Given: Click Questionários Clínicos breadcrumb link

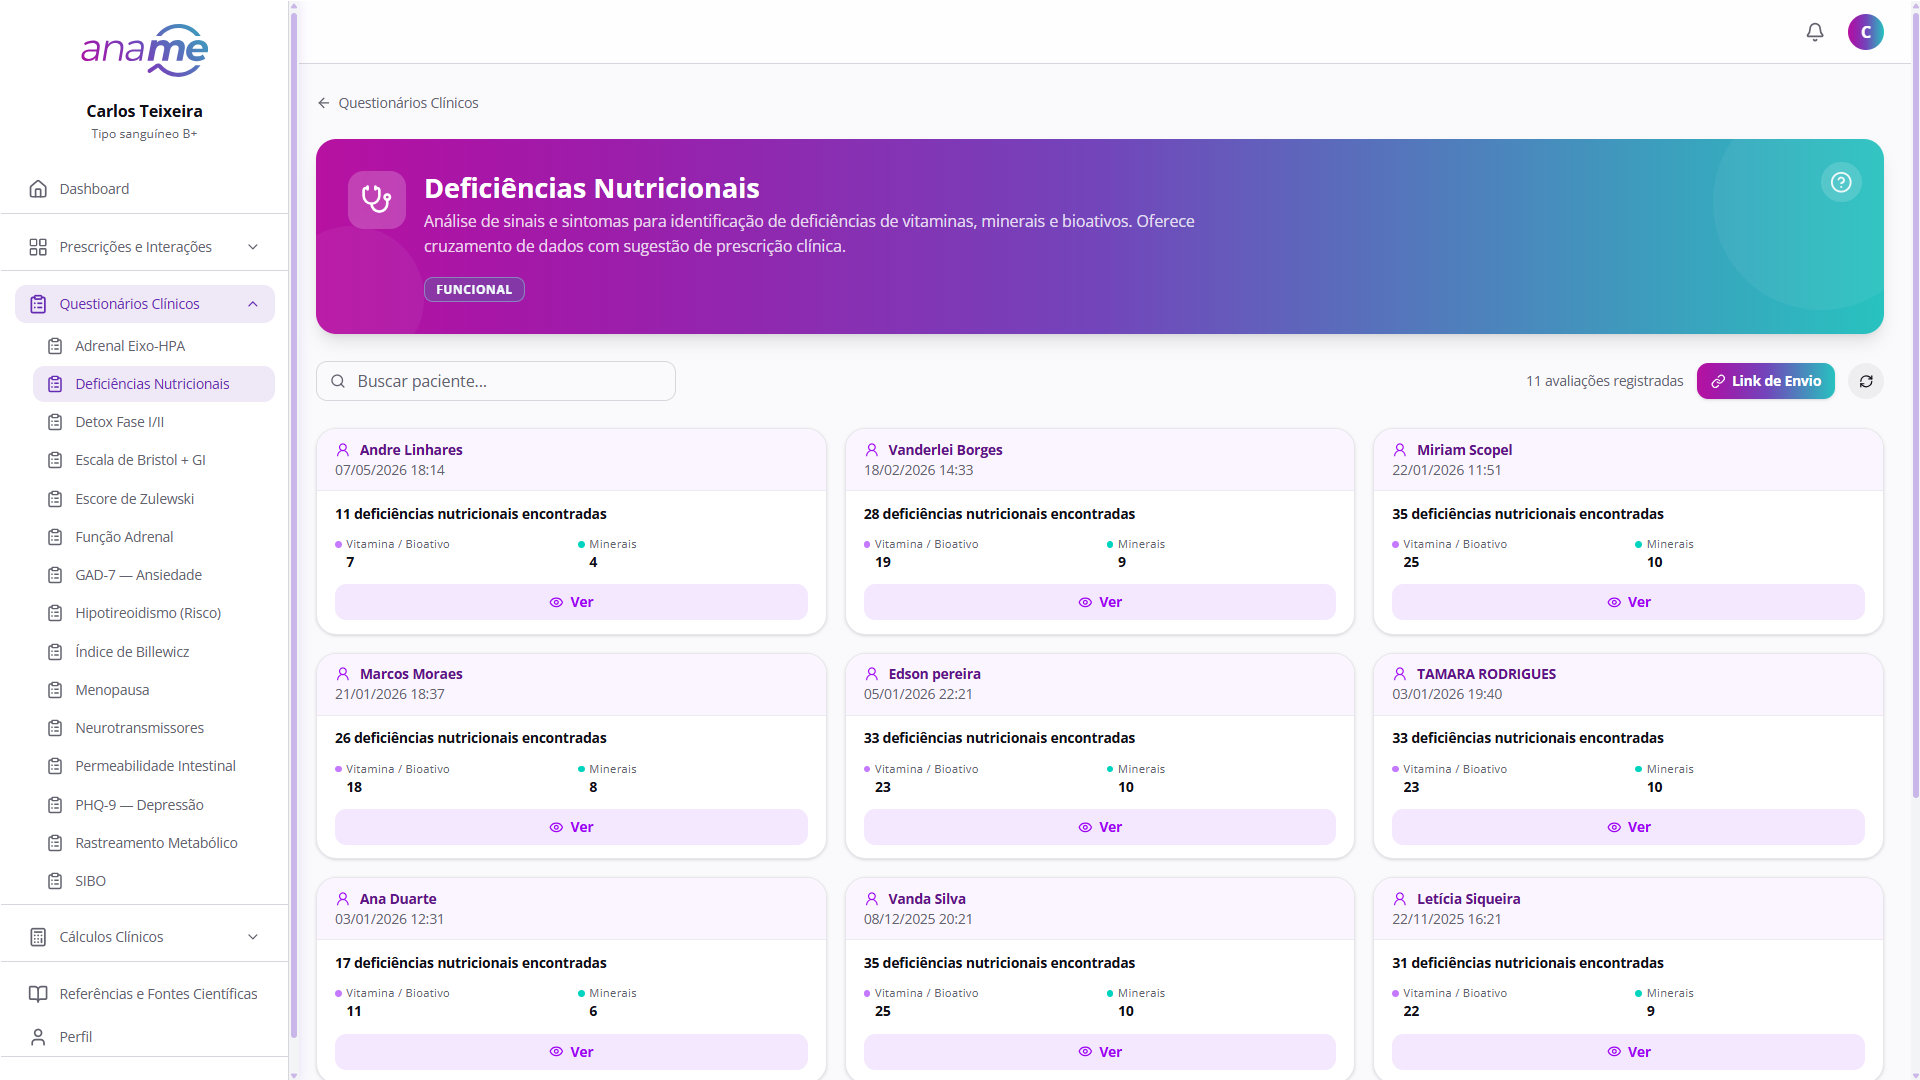Looking at the screenshot, I should [x=408, y=103].
